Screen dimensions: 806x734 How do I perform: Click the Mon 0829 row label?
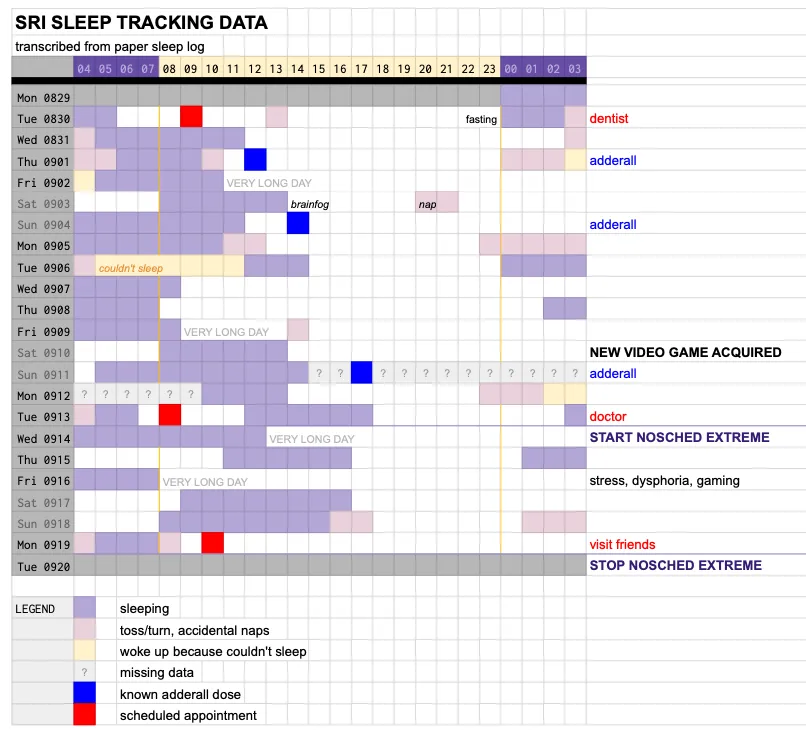coord(42,98)
